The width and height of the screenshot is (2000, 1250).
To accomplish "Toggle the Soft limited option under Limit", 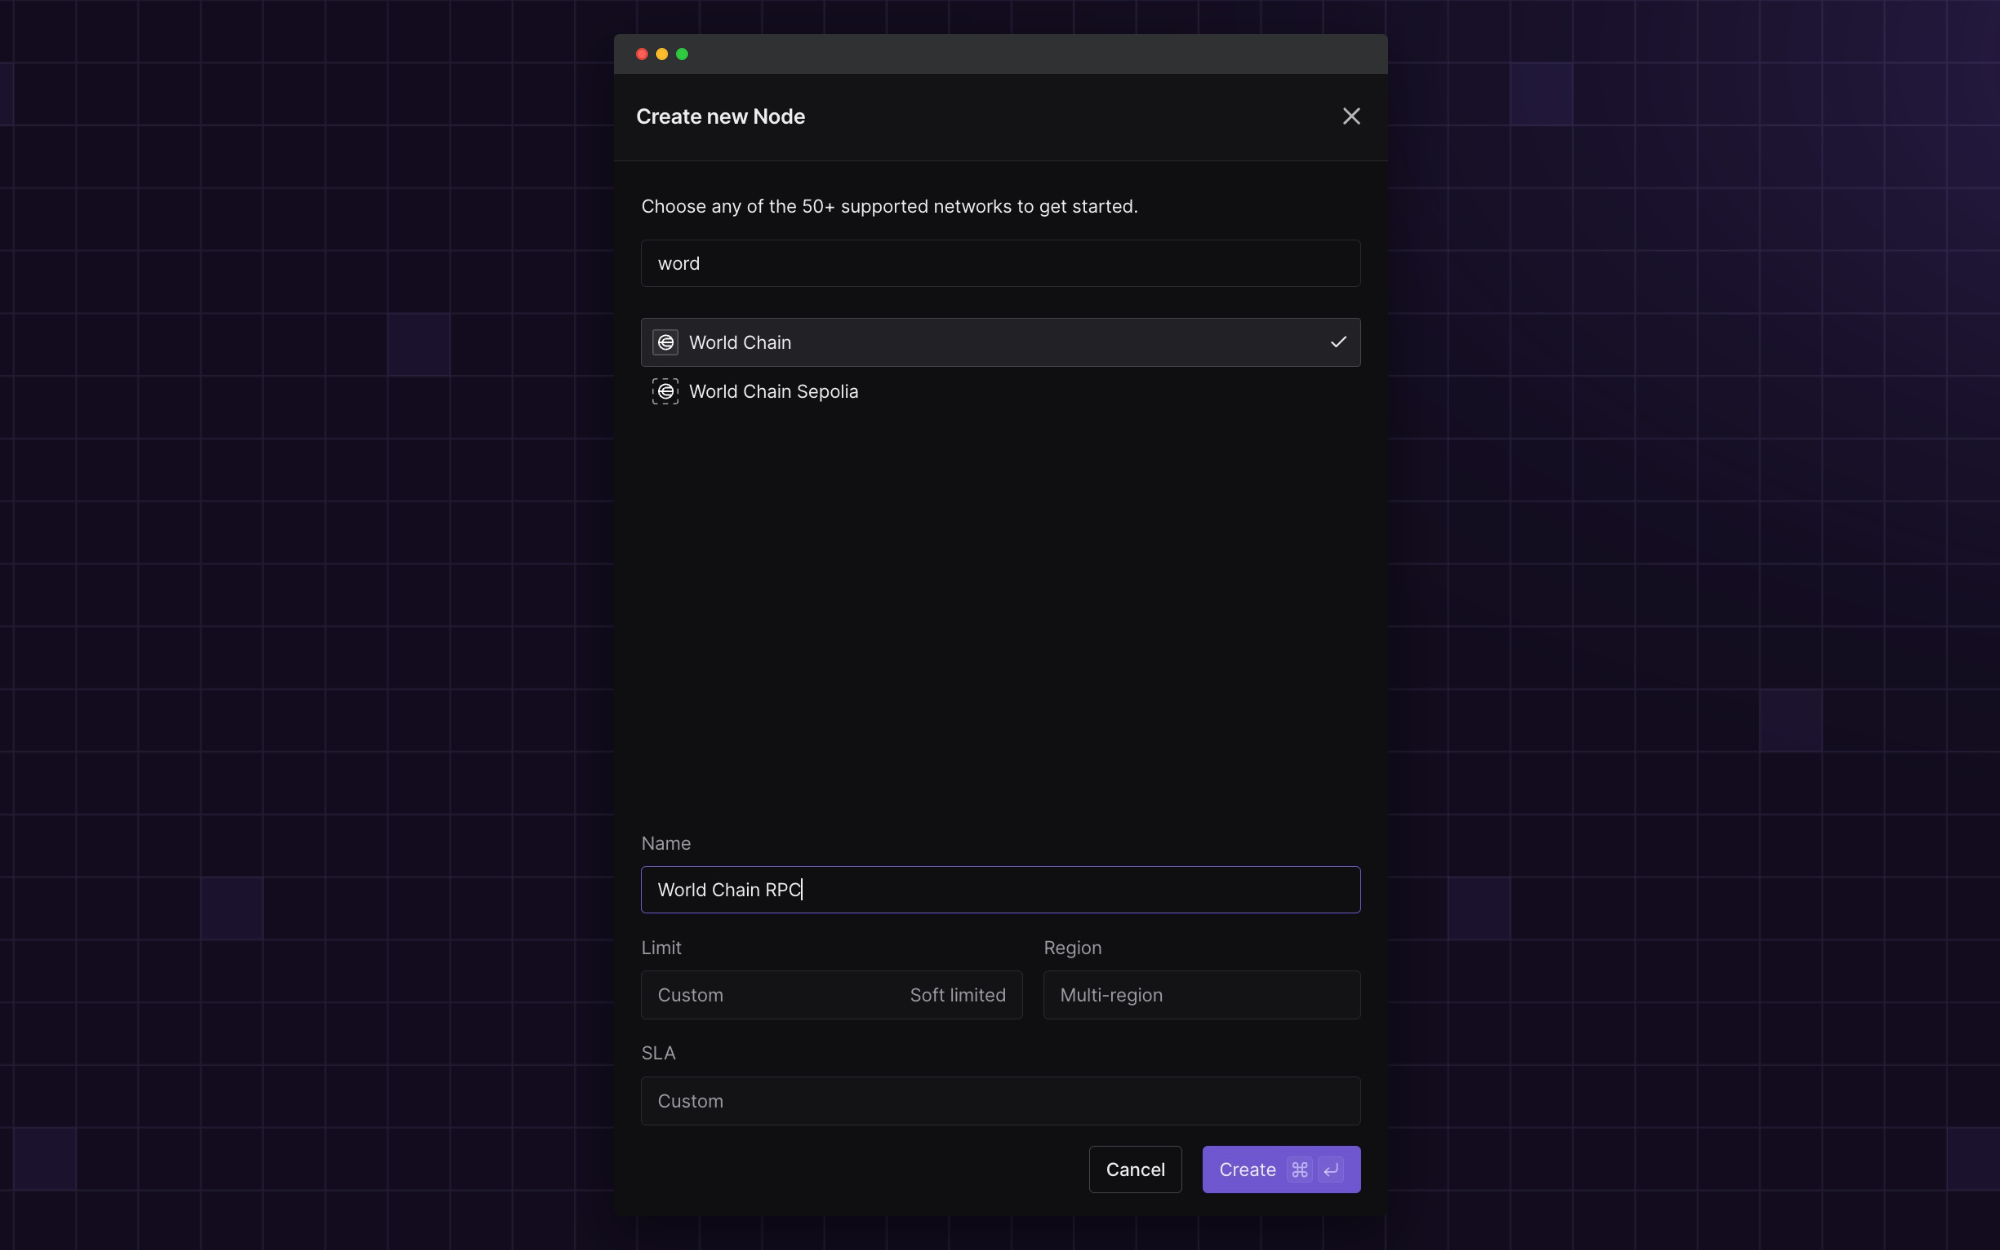I will pos(957,995).
